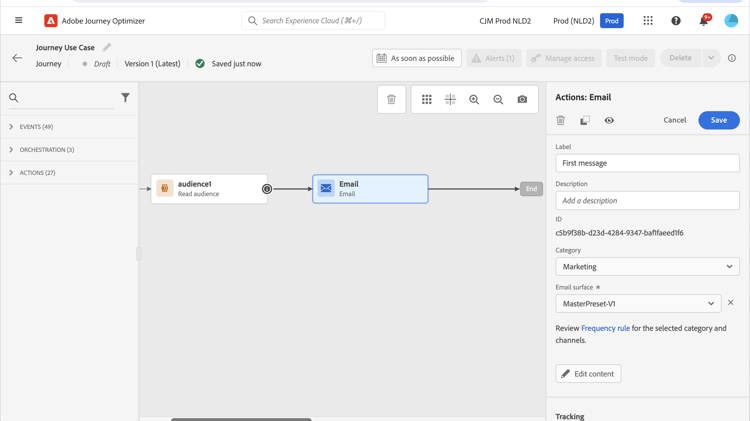Screen dimensions: 750x421
Task: Click the grid layout icon in canvas toolbar
Action: 427,99
